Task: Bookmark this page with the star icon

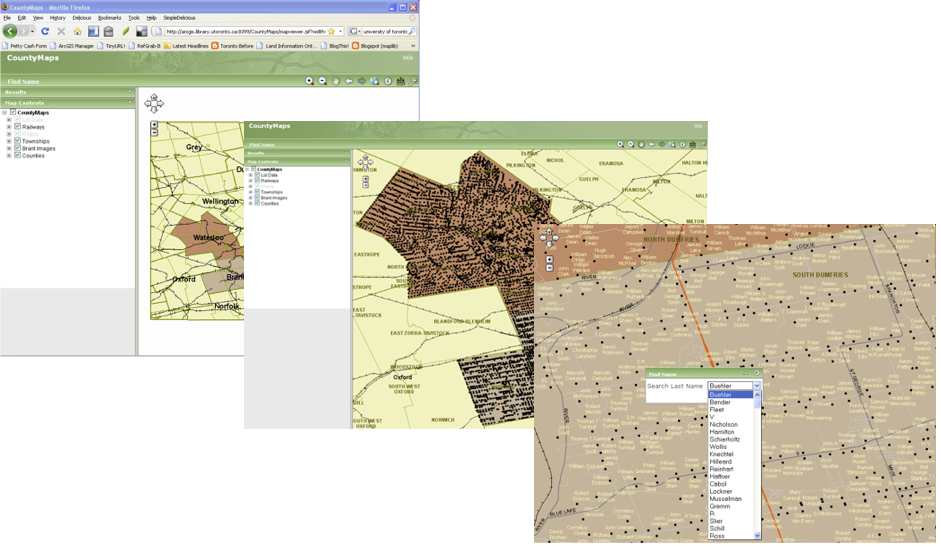Action: [x=331, y=31]
